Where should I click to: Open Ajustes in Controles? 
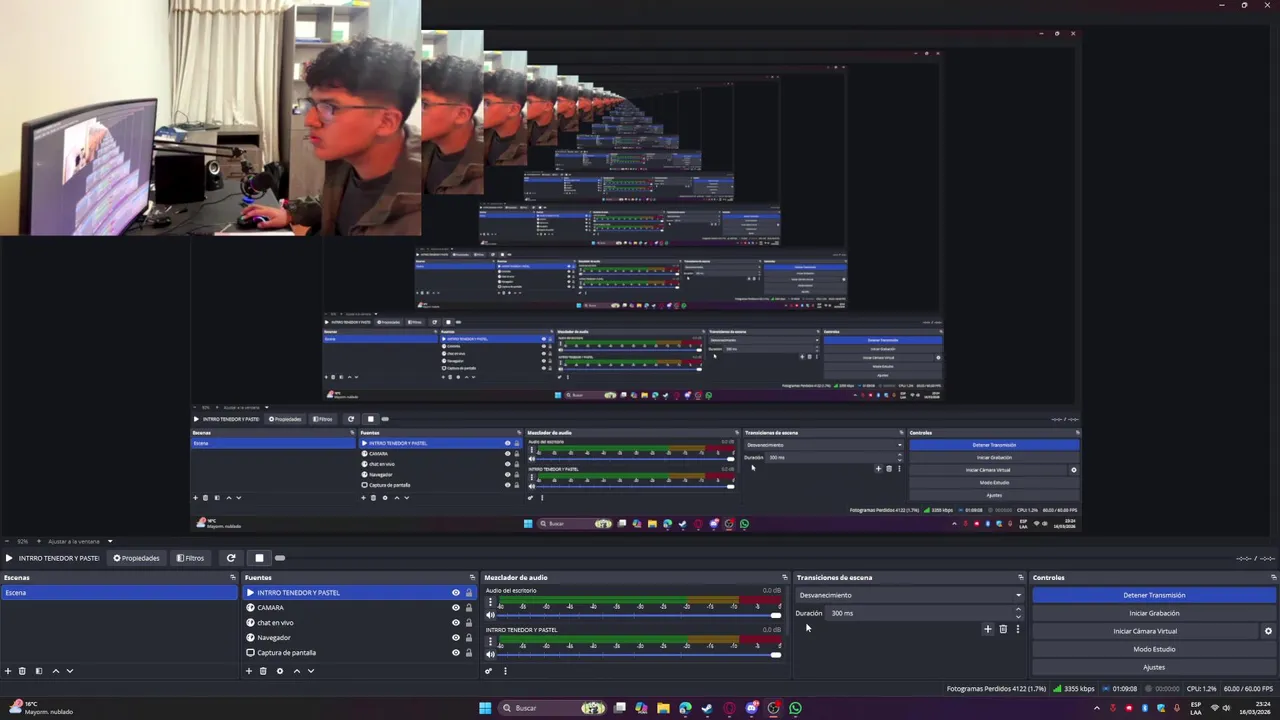1154,667
